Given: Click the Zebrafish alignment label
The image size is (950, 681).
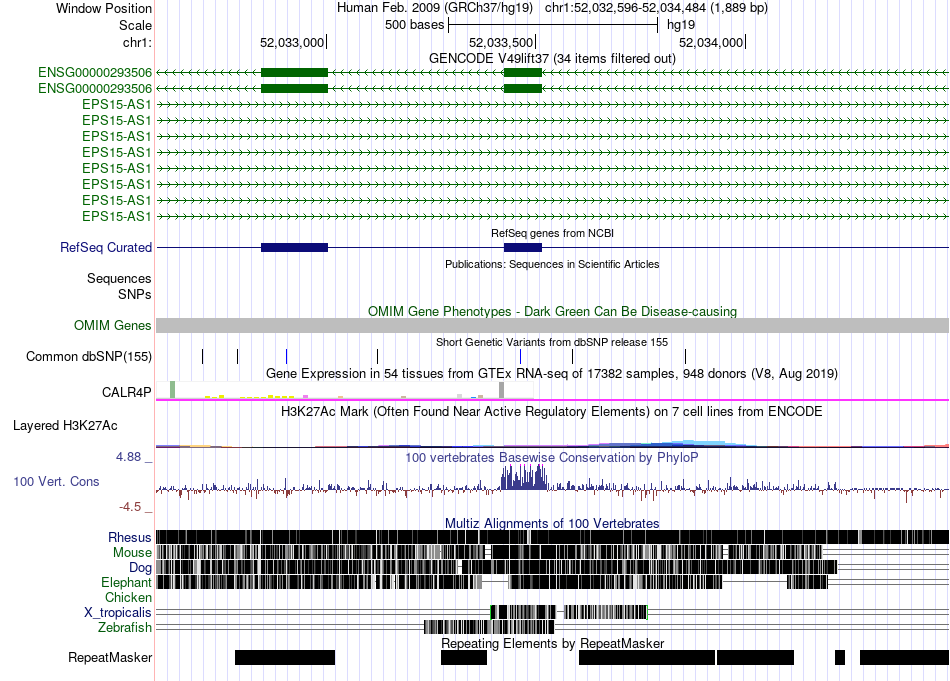Looking at the screenshot, I should click(125, 627).
